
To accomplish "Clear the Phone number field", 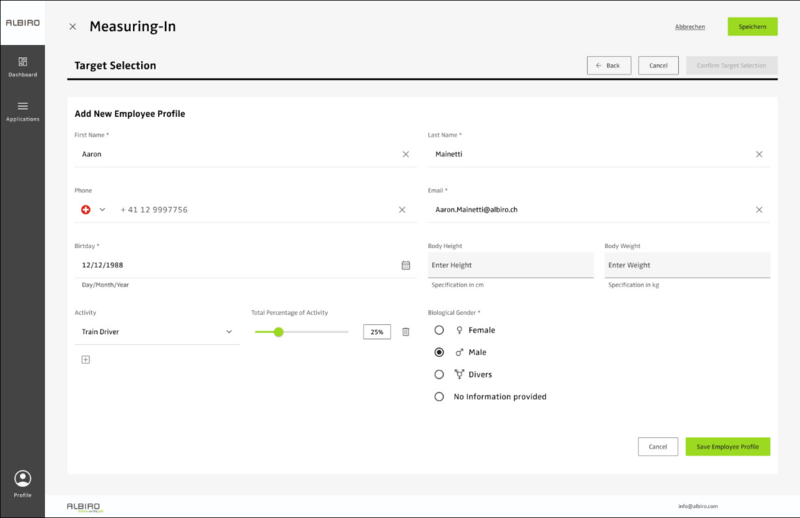I will pos(402,210).
